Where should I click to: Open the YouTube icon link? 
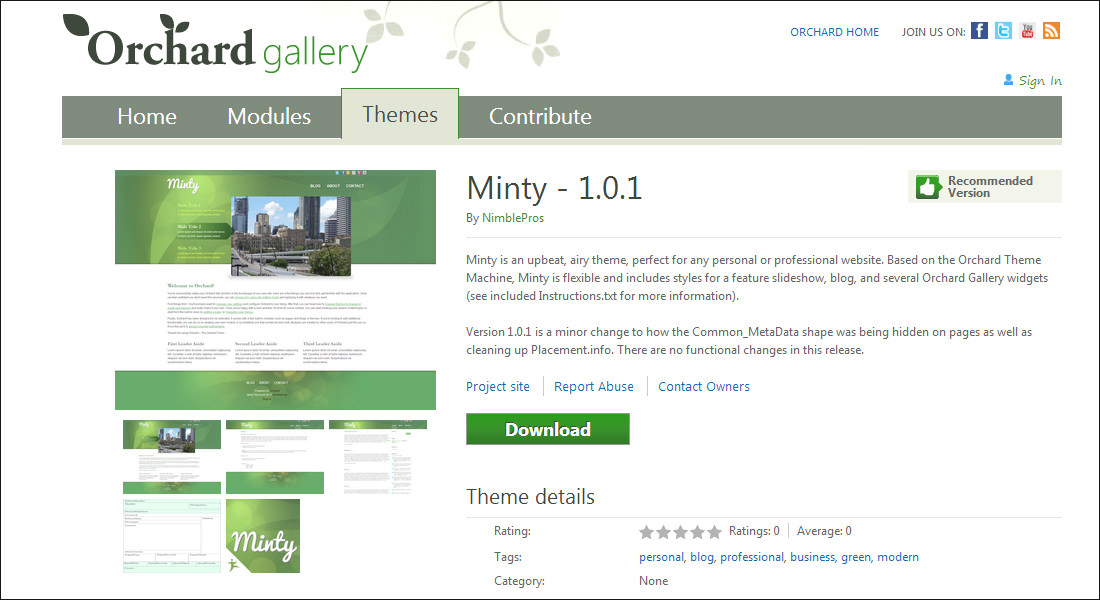pos(1027,31)
